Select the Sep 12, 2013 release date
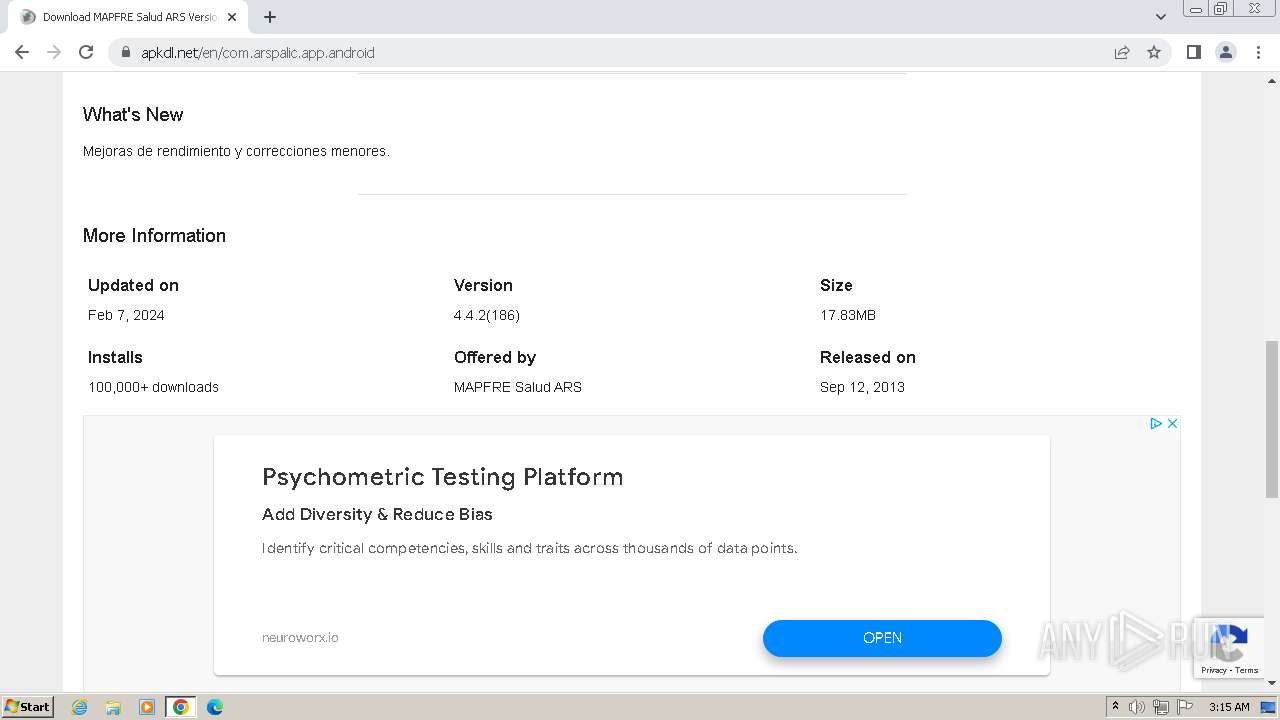Screen dimensions: 1280x720 click(862, 387)
